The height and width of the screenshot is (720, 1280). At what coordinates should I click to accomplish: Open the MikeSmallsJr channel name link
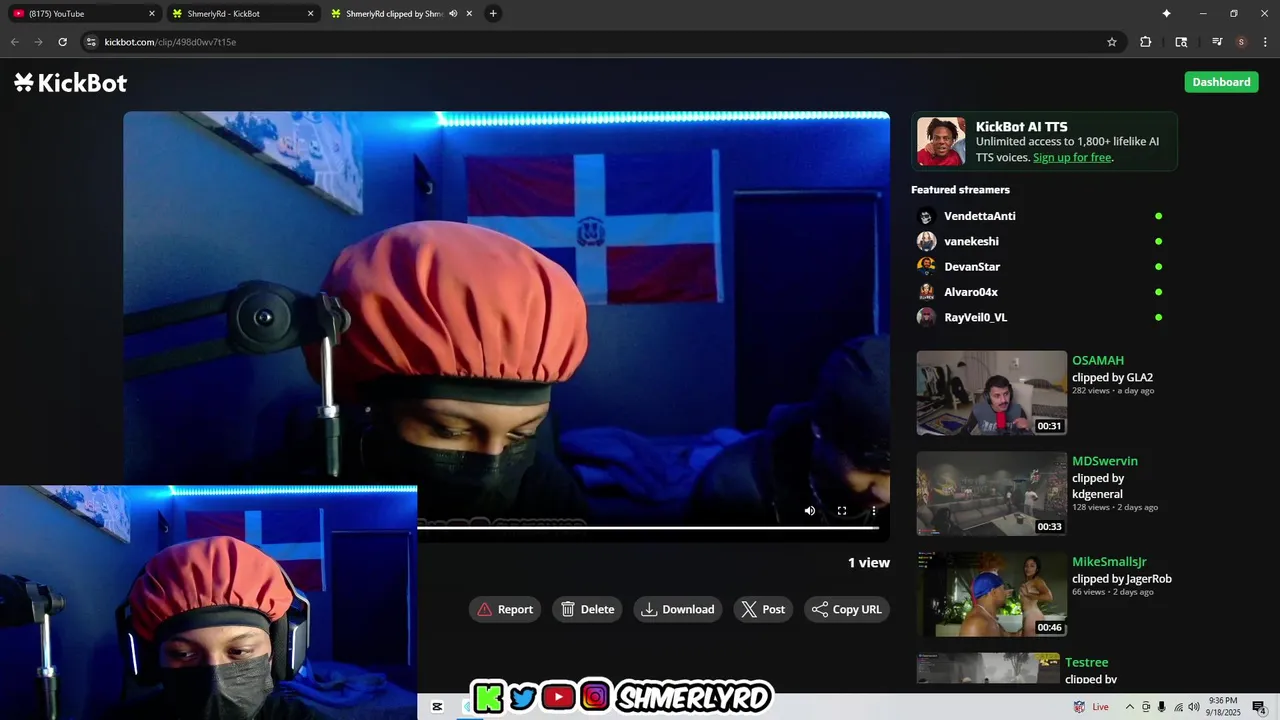1109,562
